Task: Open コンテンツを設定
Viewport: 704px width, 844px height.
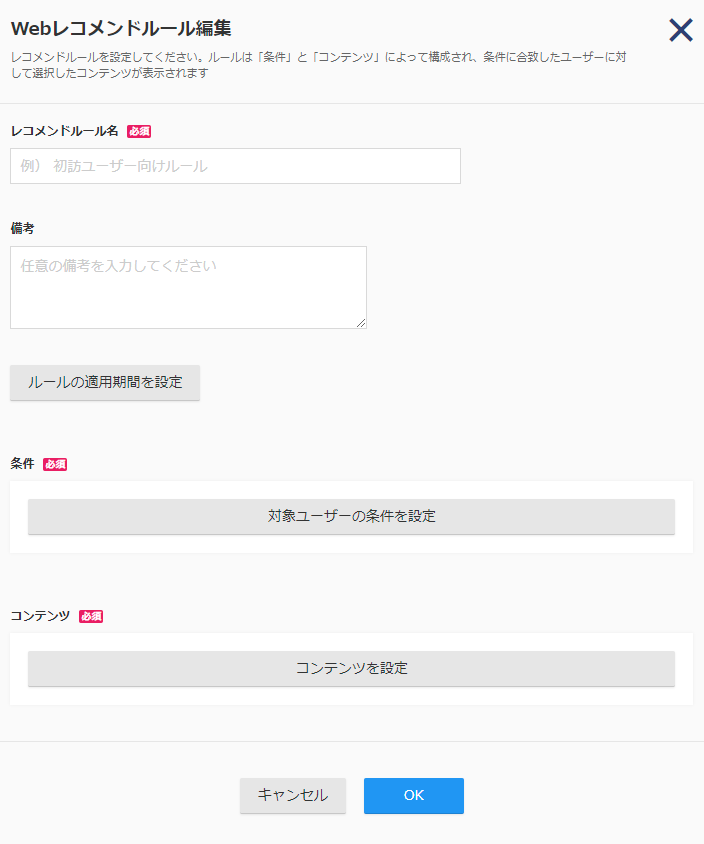Action: pyautogui.click(x=351, y=669)
